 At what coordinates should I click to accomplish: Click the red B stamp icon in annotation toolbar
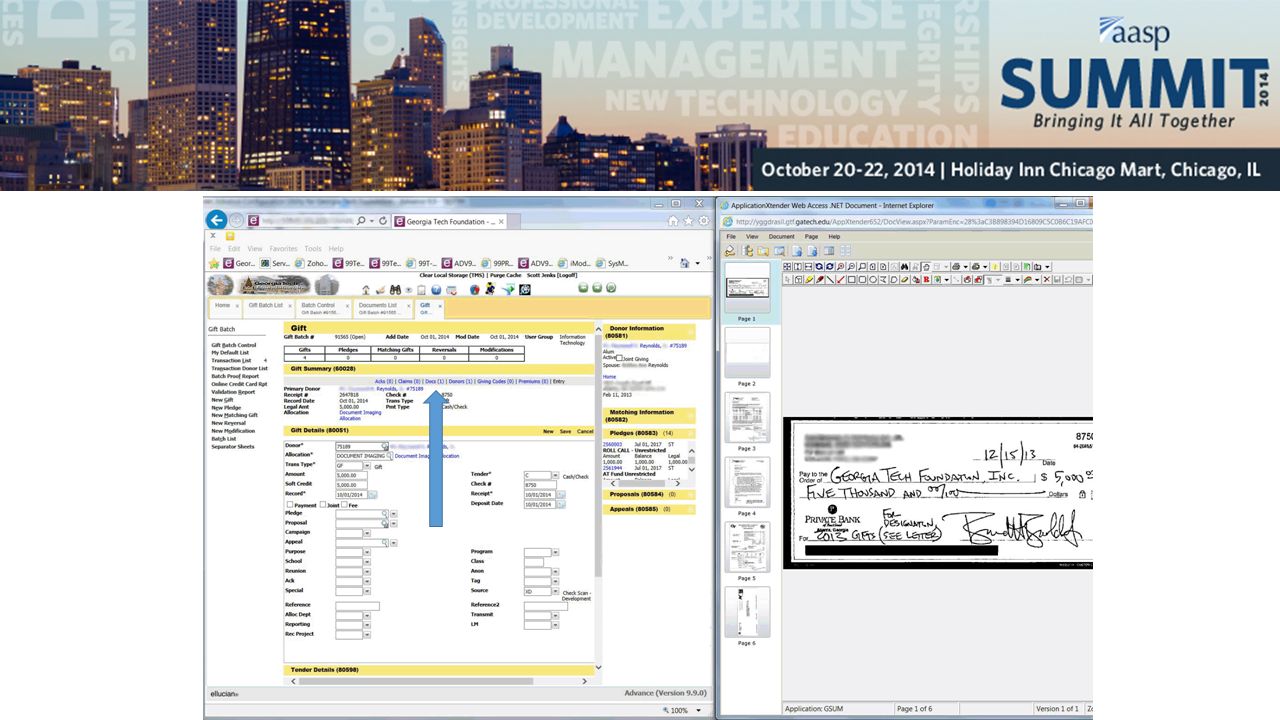[926, 280]
